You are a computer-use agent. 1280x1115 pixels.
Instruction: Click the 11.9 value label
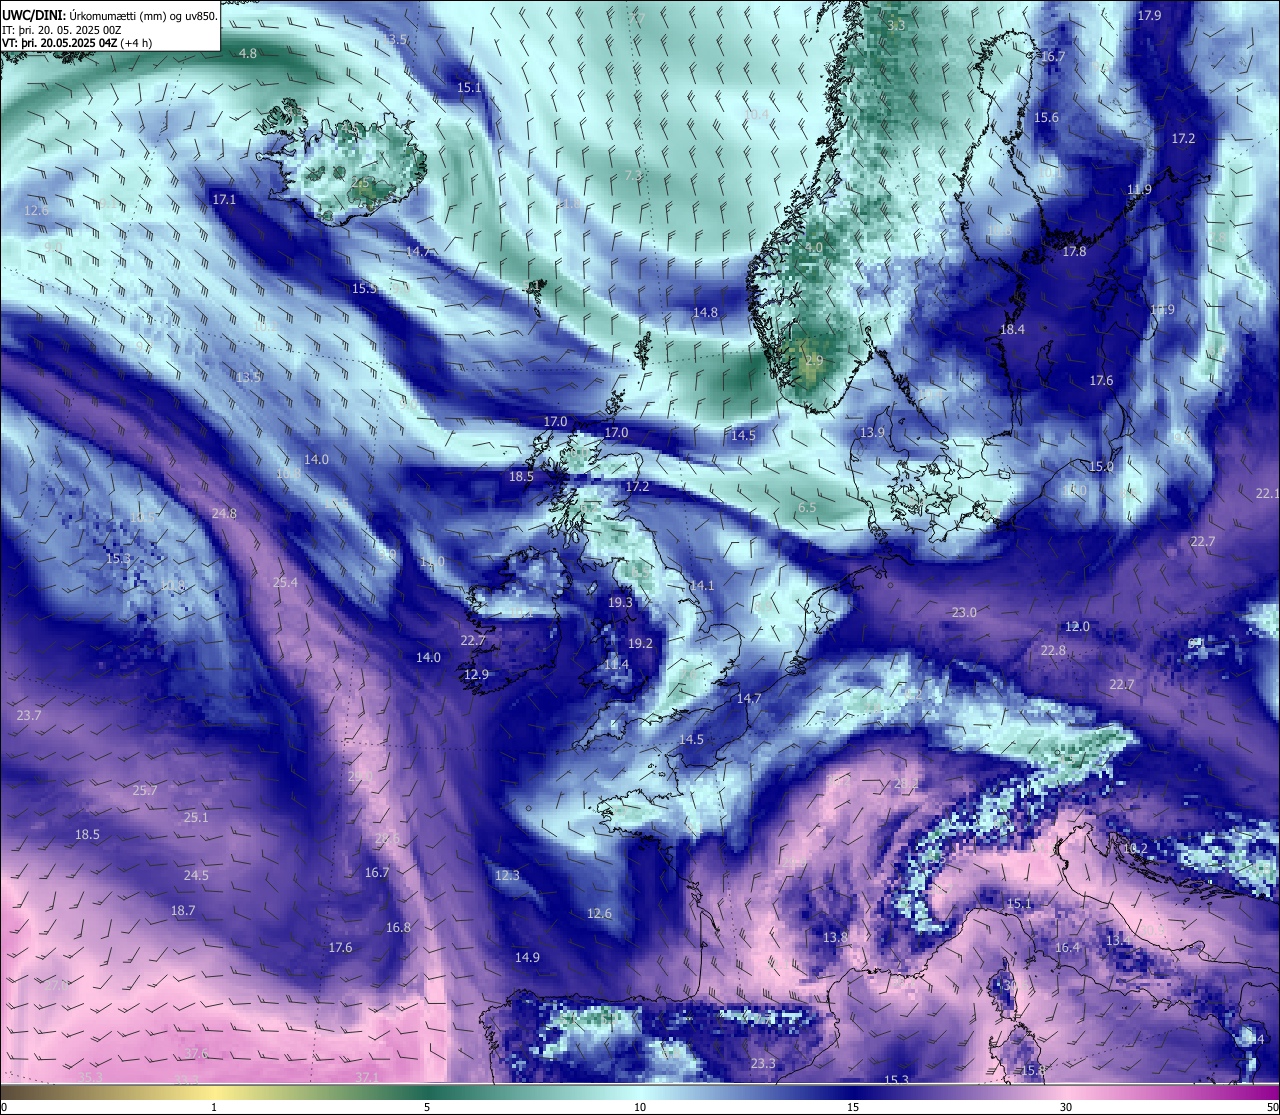tap(1139, 189)
